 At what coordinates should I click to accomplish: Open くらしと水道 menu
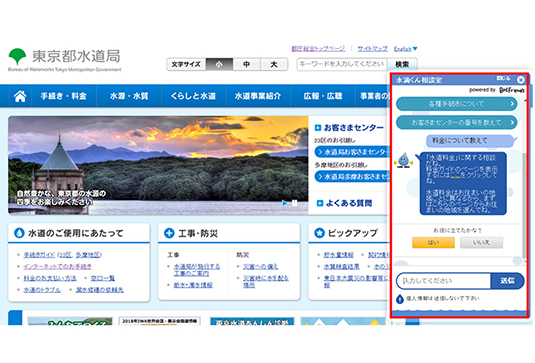(193, 96)
